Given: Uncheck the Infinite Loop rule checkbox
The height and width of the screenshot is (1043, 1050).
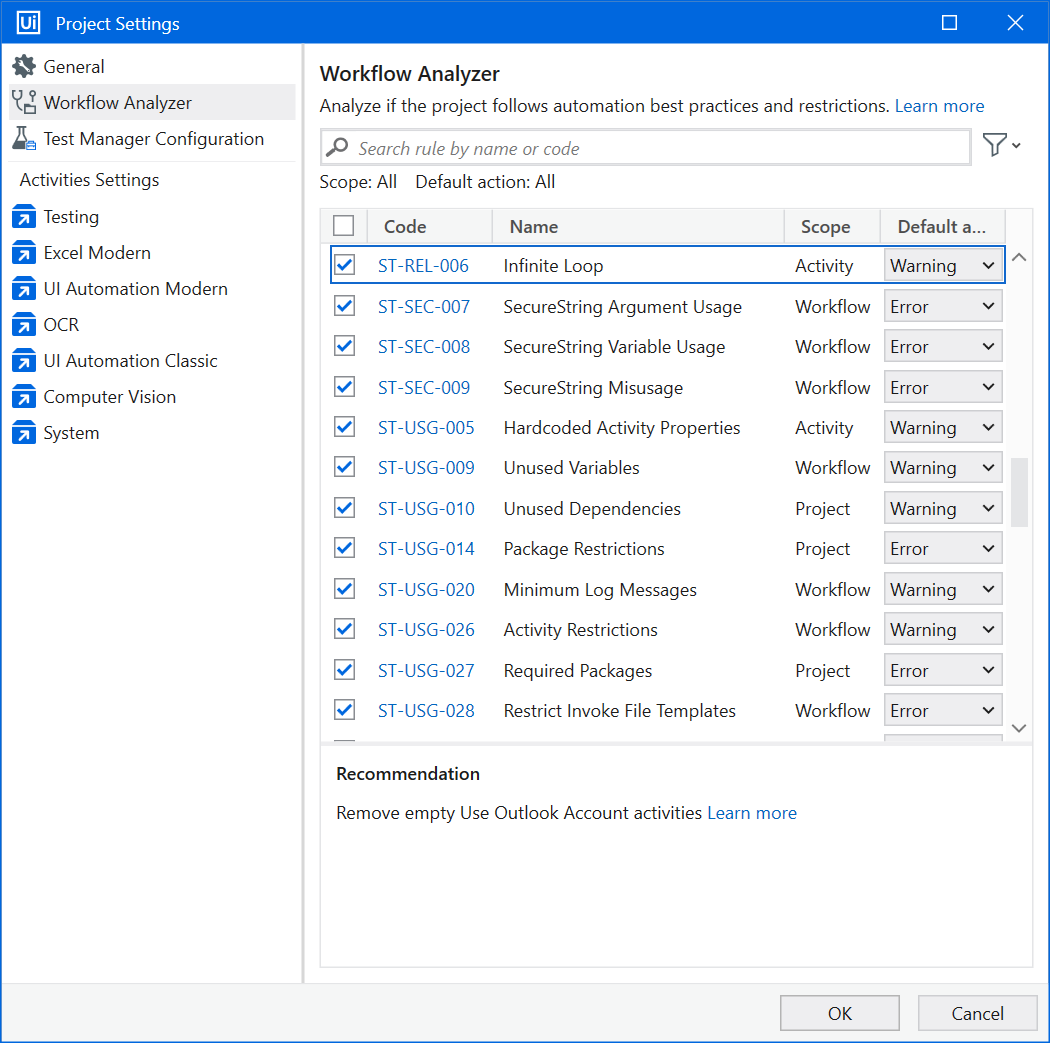Looking at the screenshot, I should pyautogui.click(x=344, y=265).
